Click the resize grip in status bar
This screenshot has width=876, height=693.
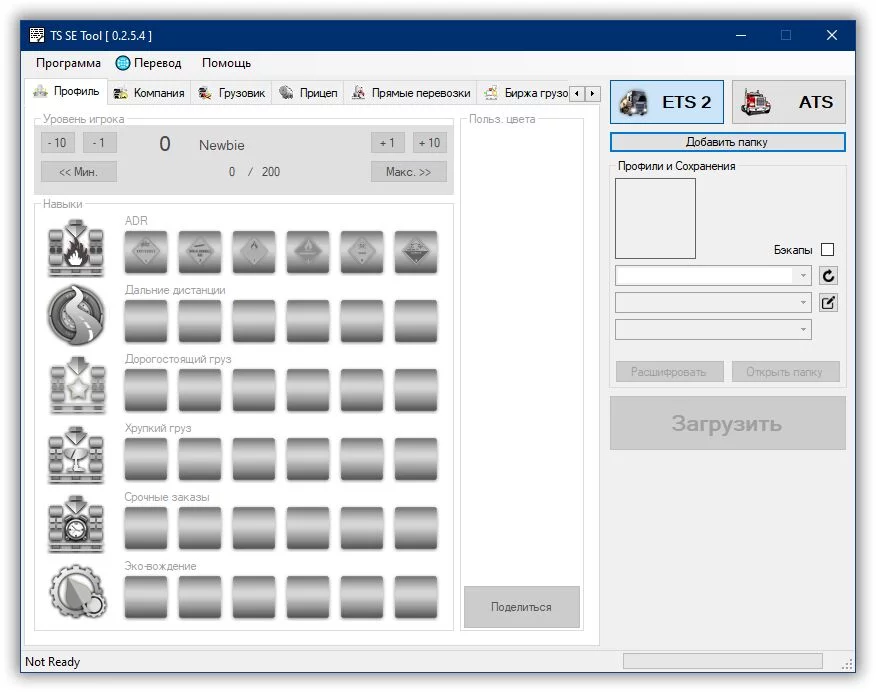point(848,664)
